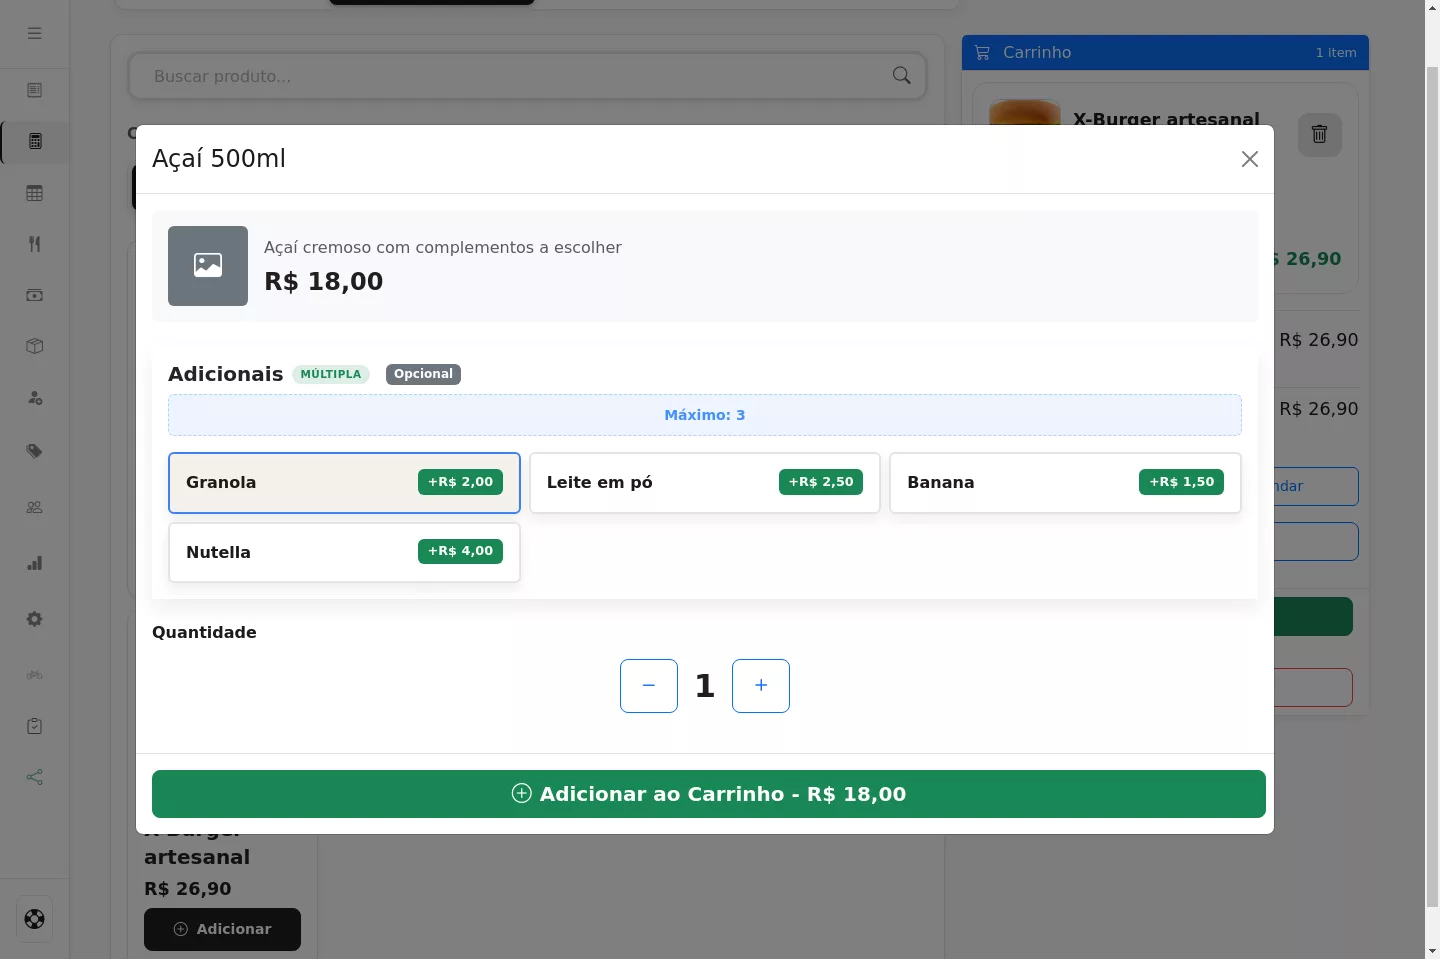Select the Nutella additional

point(344,552)
